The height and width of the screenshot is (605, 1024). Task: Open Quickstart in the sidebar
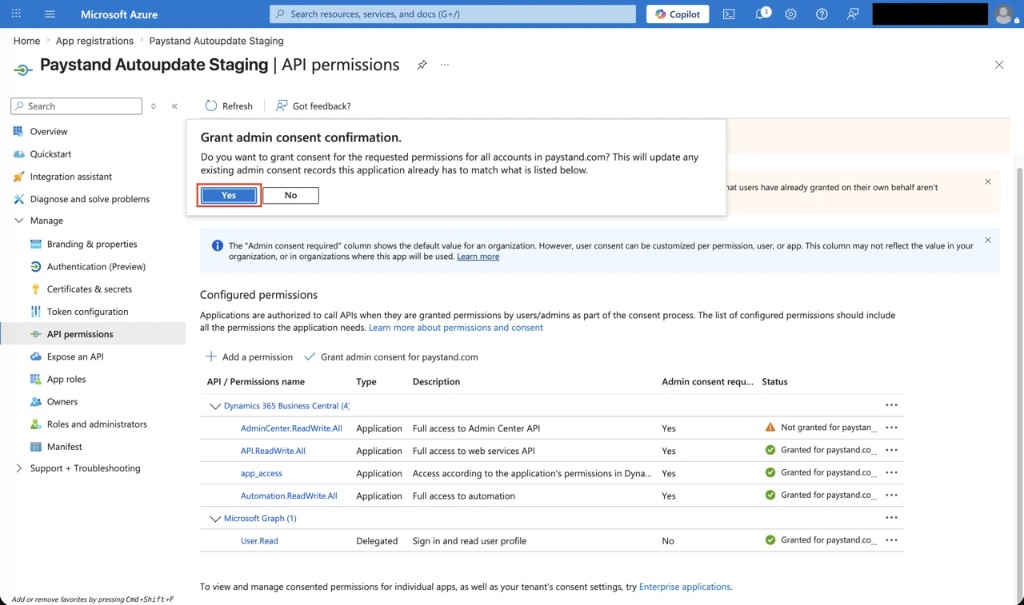(x=50, y=154)
